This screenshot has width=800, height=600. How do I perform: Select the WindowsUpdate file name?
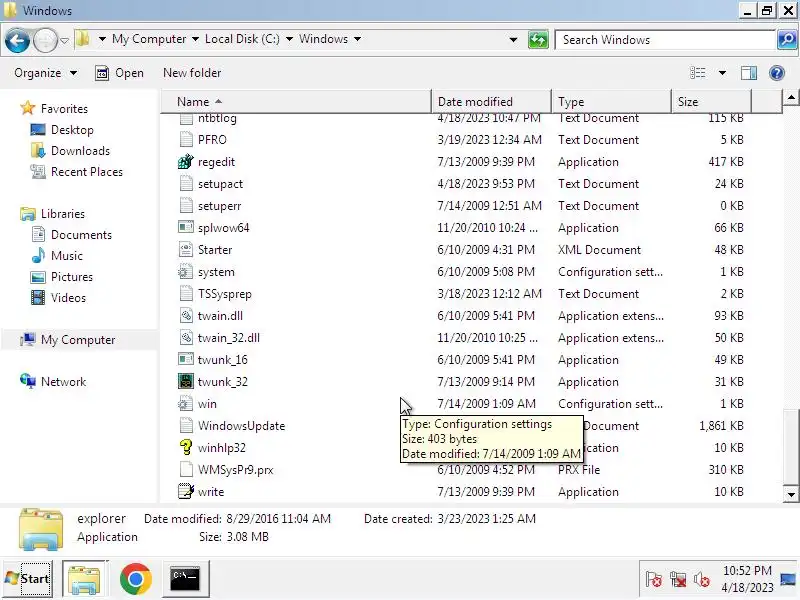click(241, 426)
